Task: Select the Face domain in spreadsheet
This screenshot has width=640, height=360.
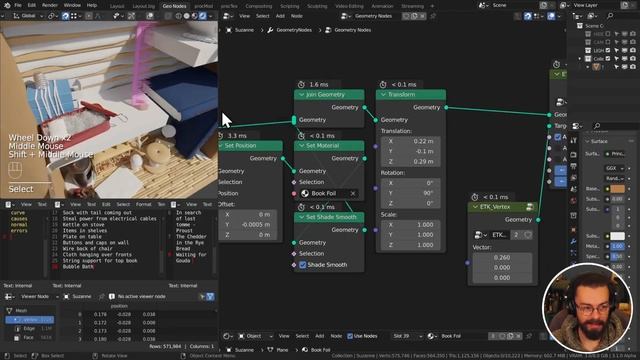Action: pyautogui.click(x=29, y=338)
